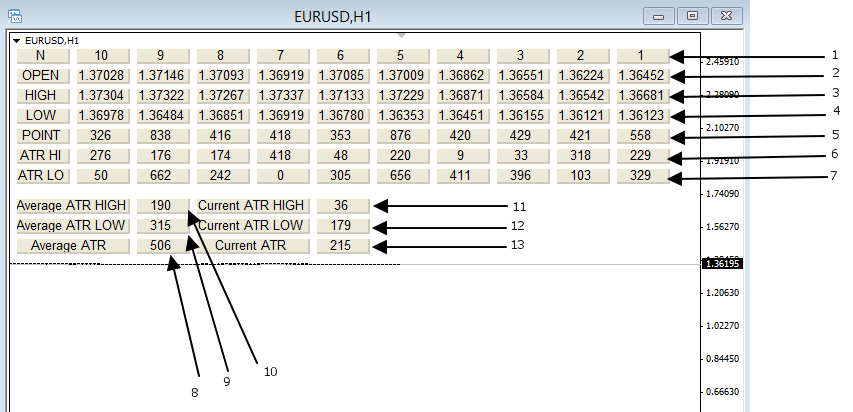The width and height of the screenshot is (853, 412).
Task: Click the HIGH row label button
Action: coord(44,96)
